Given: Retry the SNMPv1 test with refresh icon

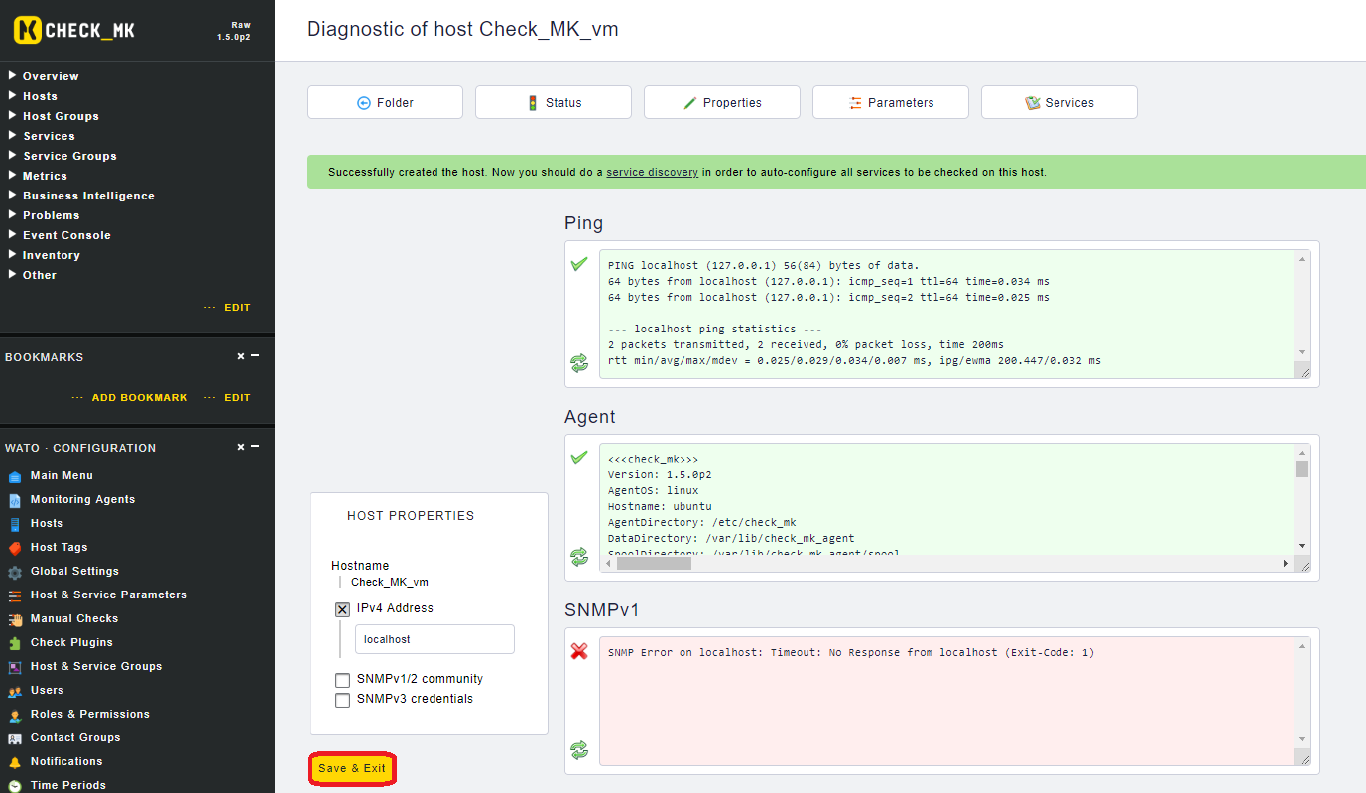Looking at the screenshot, I should tap(579, 749).
